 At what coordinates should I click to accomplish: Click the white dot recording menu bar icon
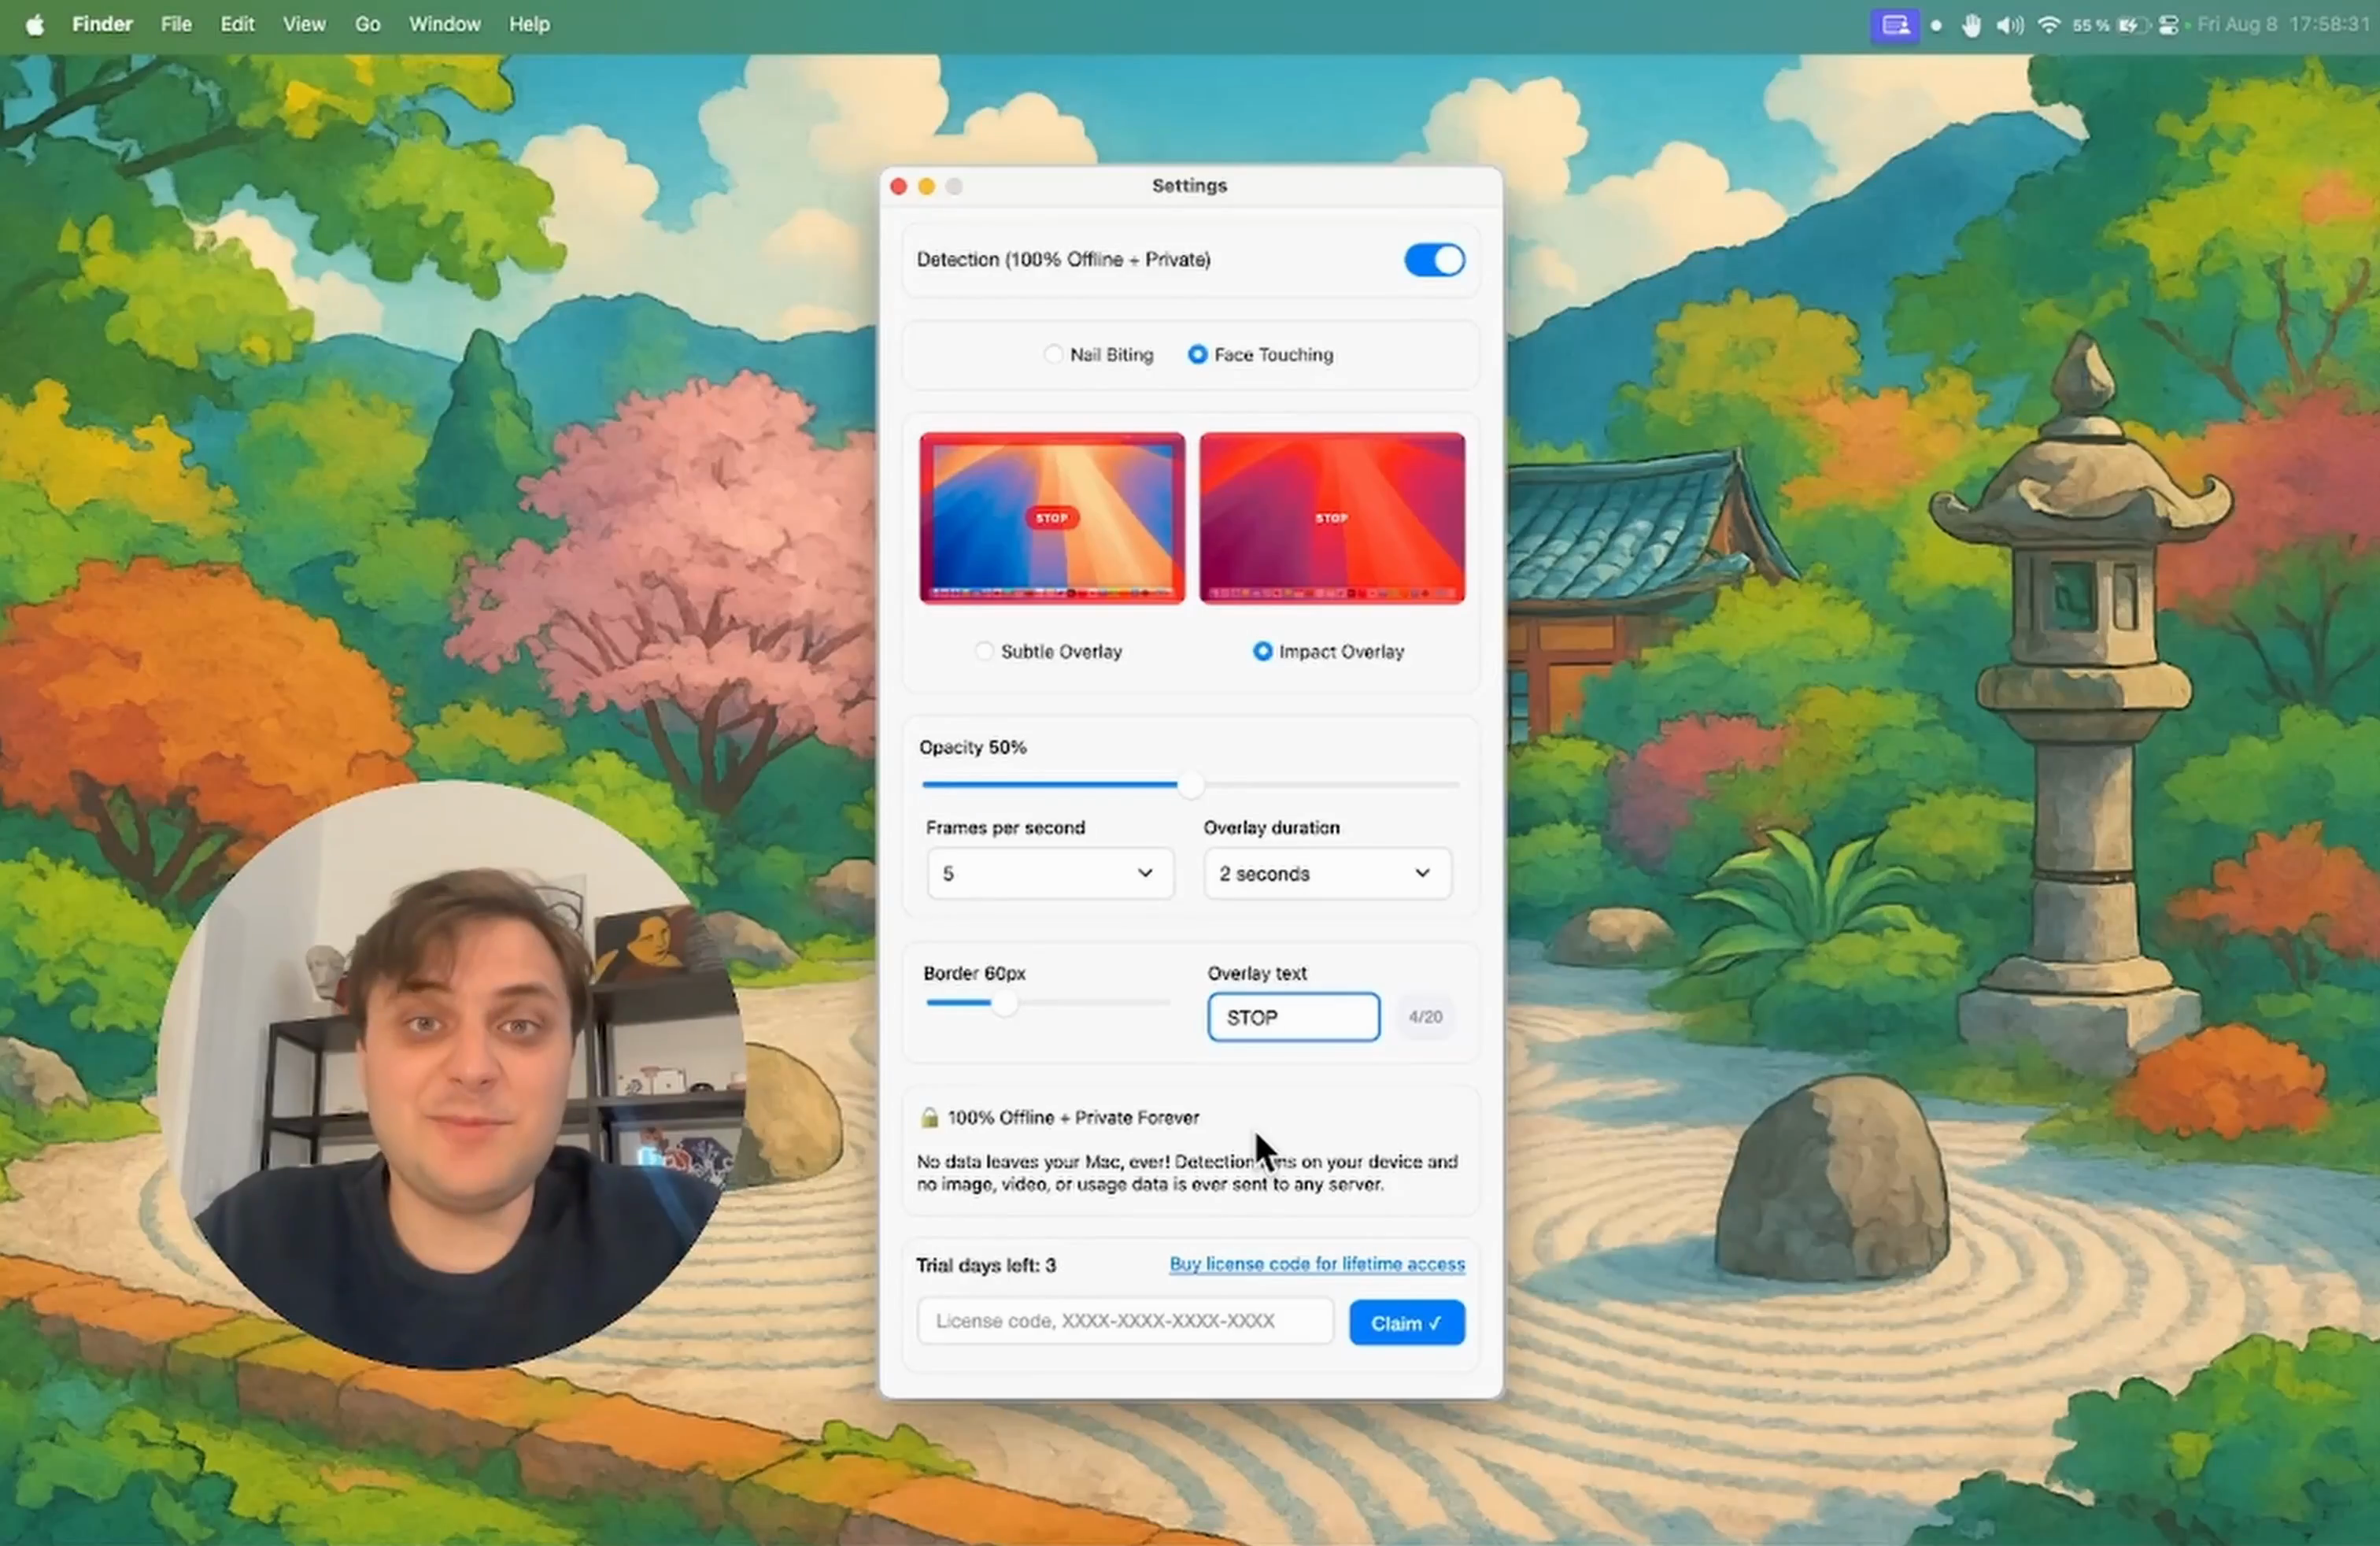click(x=1937, y=25)
